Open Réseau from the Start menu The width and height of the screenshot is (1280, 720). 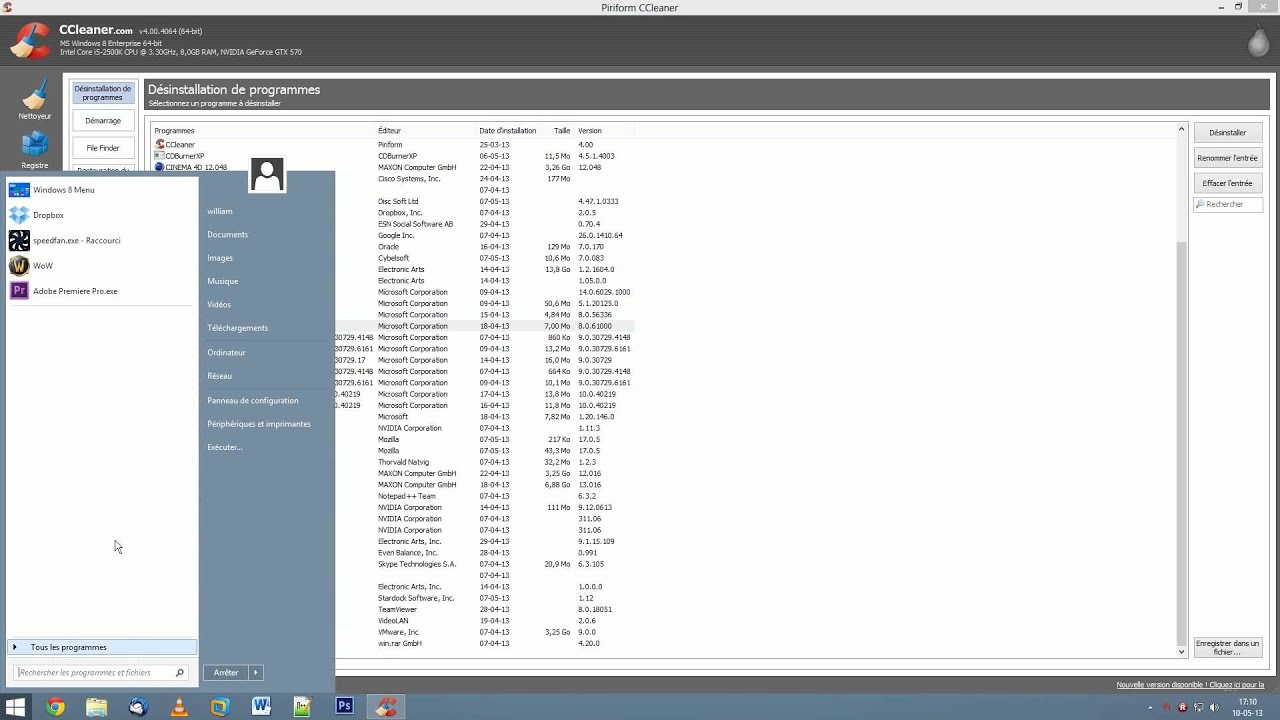pyautogui.click(x=220, y=376)
